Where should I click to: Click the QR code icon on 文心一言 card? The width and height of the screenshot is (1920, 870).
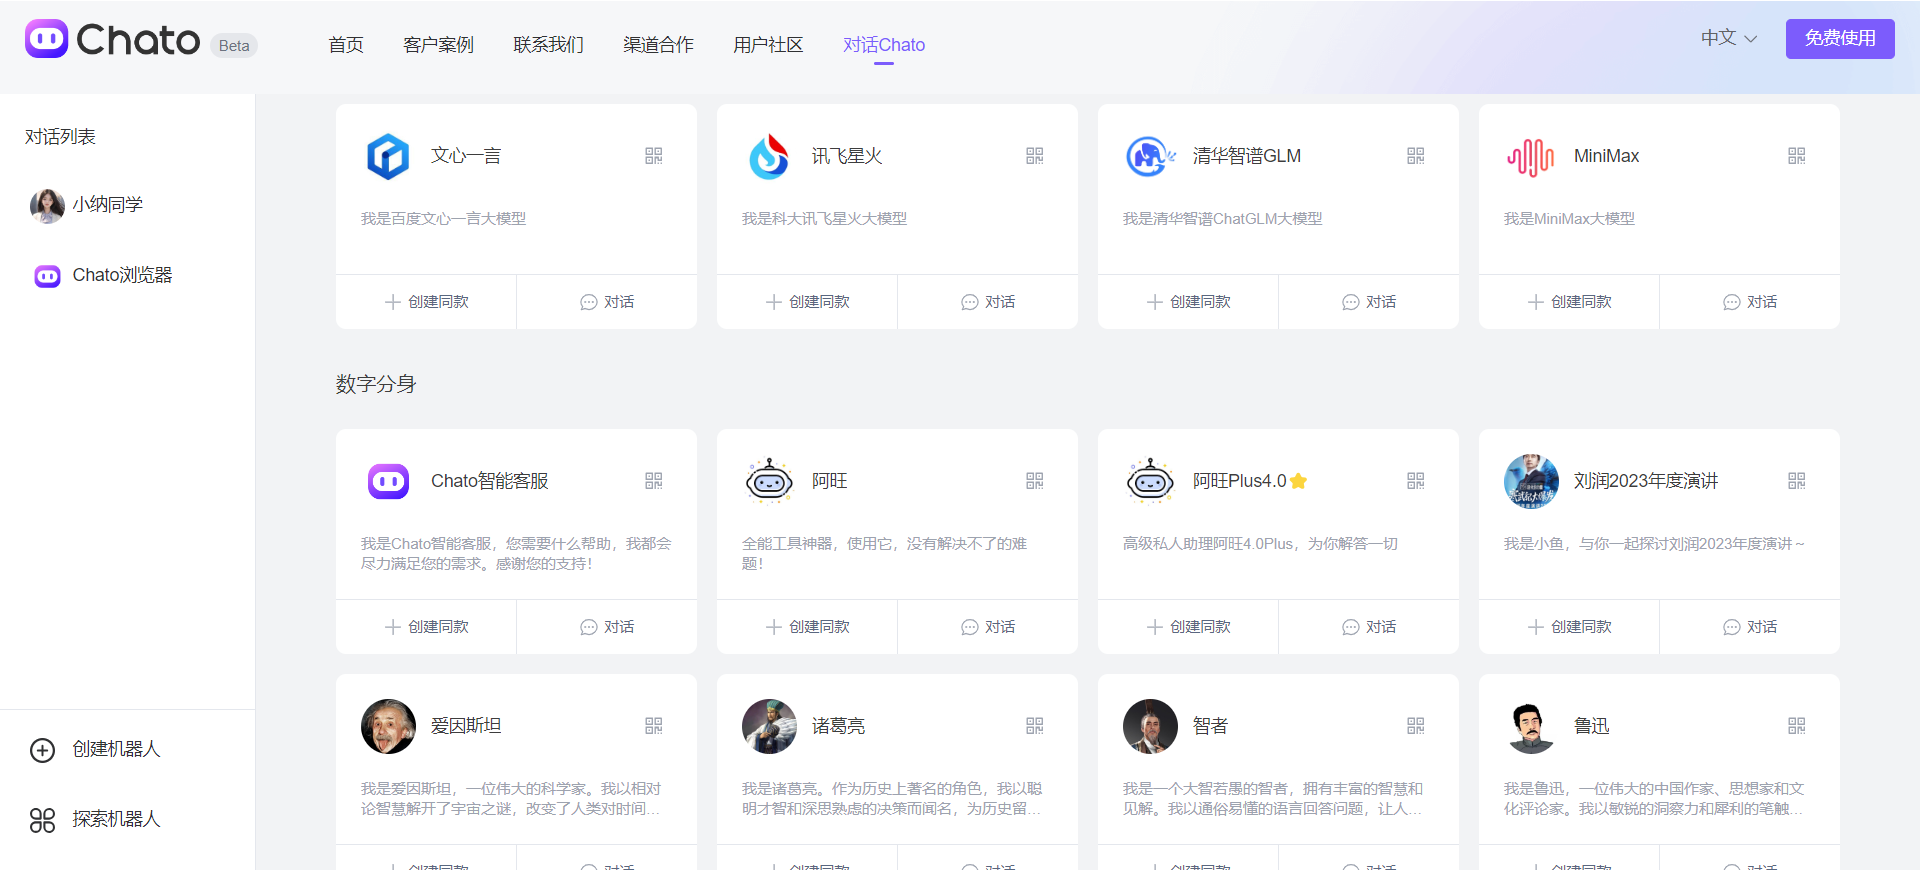[654, 156]
